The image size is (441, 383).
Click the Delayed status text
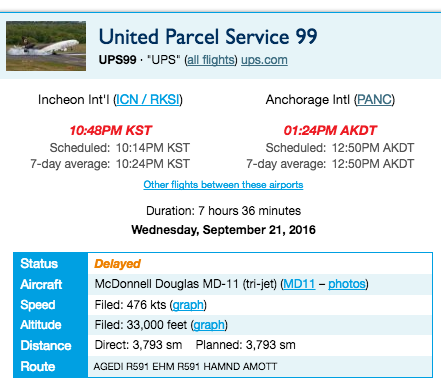click(x=117, y=264)
